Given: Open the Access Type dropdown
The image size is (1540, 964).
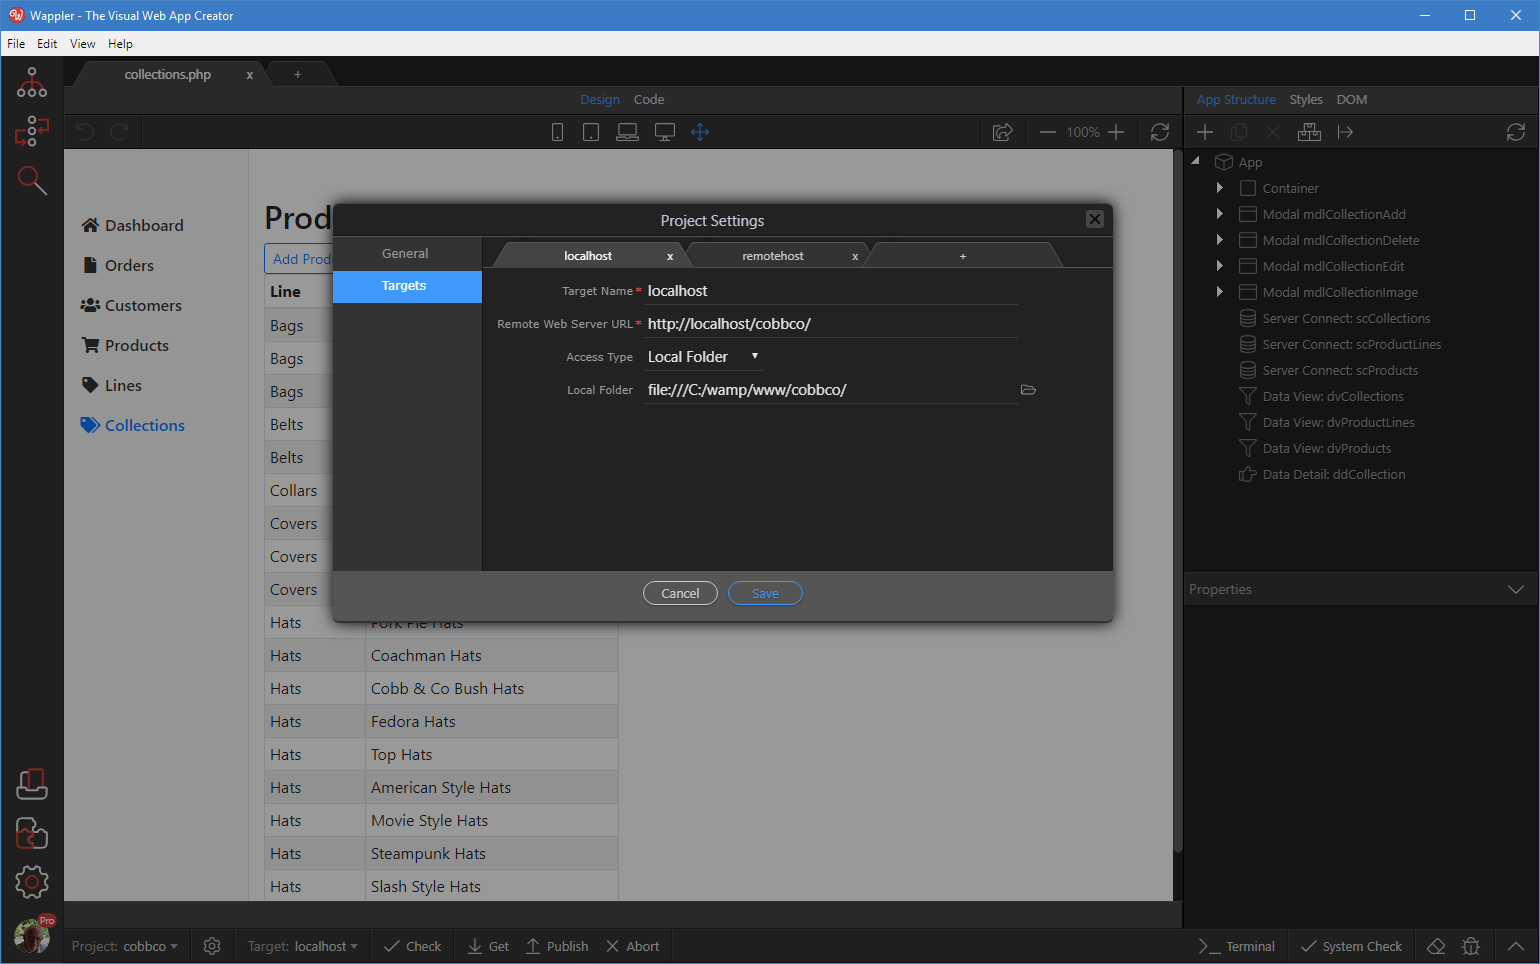Looking at the screenshot, I should coord(704,357).
